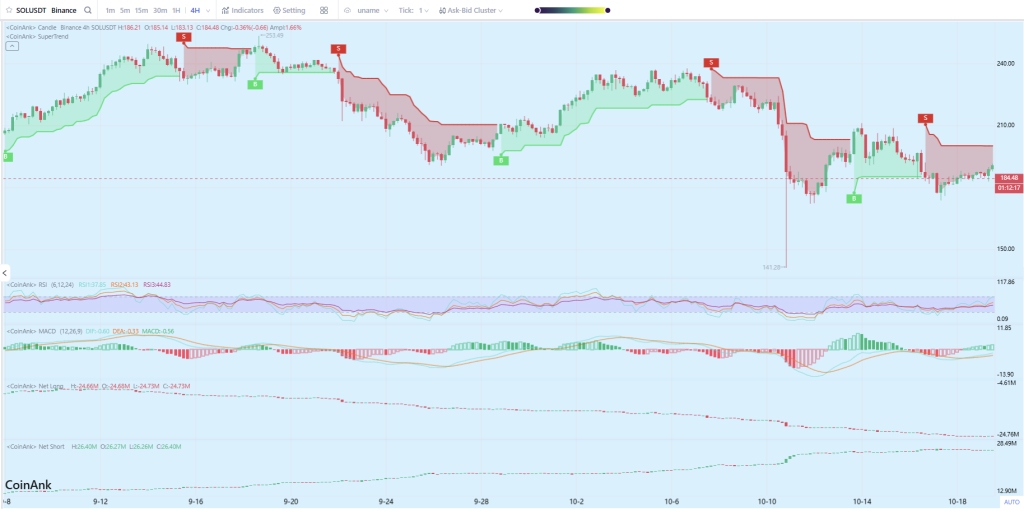The width and height of the screenshot is (1024, 511).
Task: Toggle the eye icon beside uname
Action: pos(347,10)
